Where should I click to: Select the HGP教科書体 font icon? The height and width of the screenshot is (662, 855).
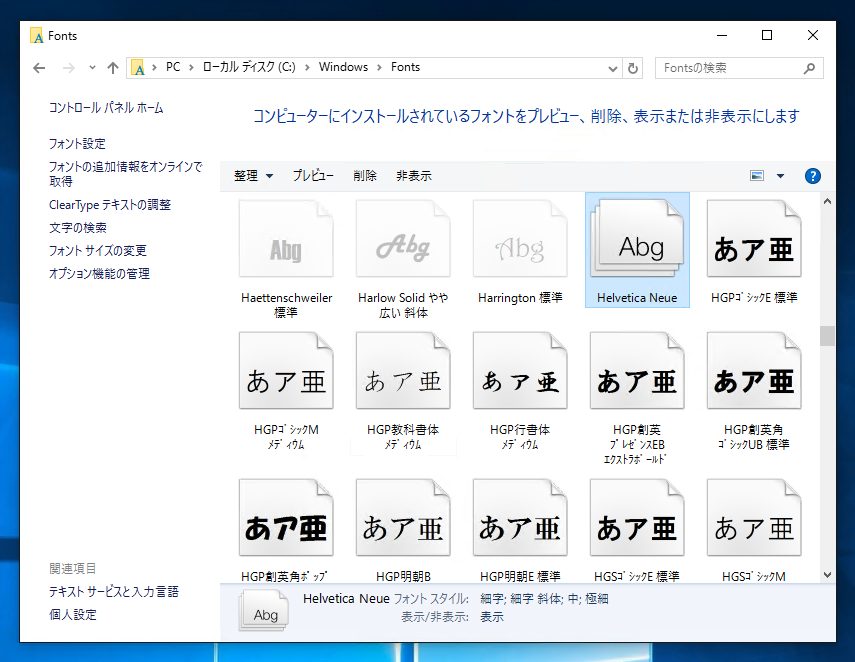pos(403,370)
